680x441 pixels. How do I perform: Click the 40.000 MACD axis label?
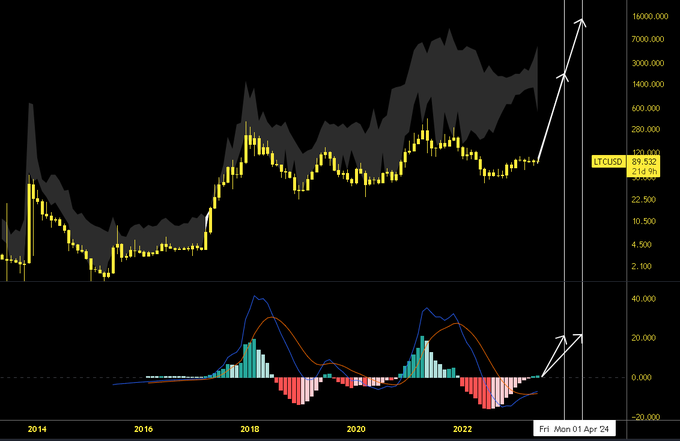click(x=644, y=299)
